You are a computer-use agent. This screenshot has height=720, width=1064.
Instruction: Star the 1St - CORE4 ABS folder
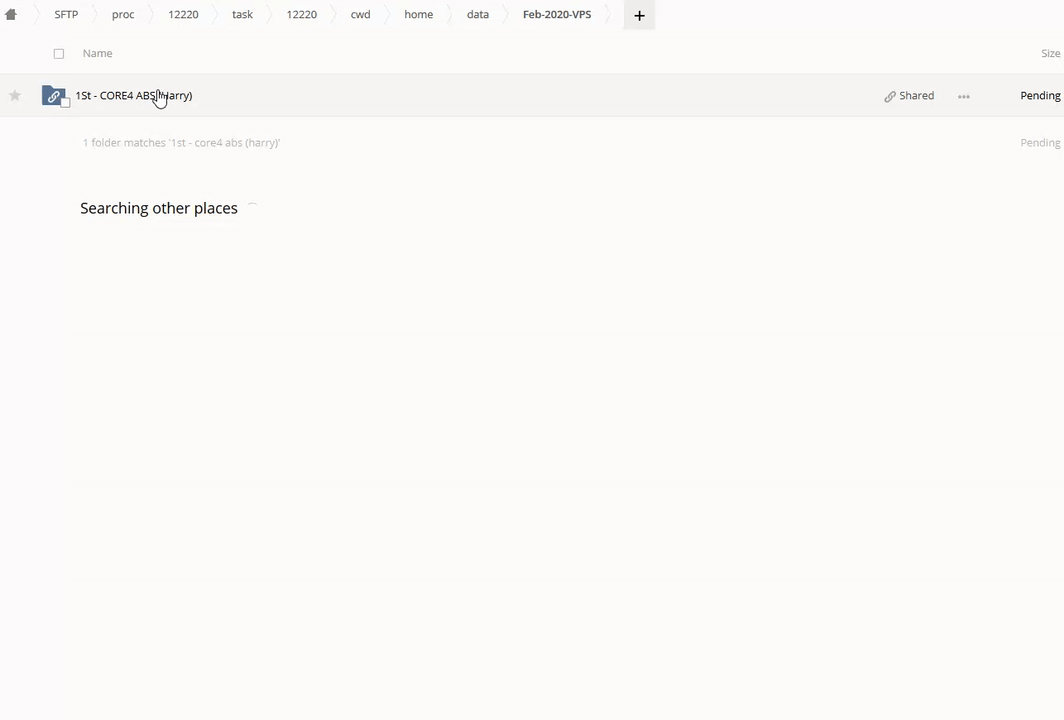point(15,96)
